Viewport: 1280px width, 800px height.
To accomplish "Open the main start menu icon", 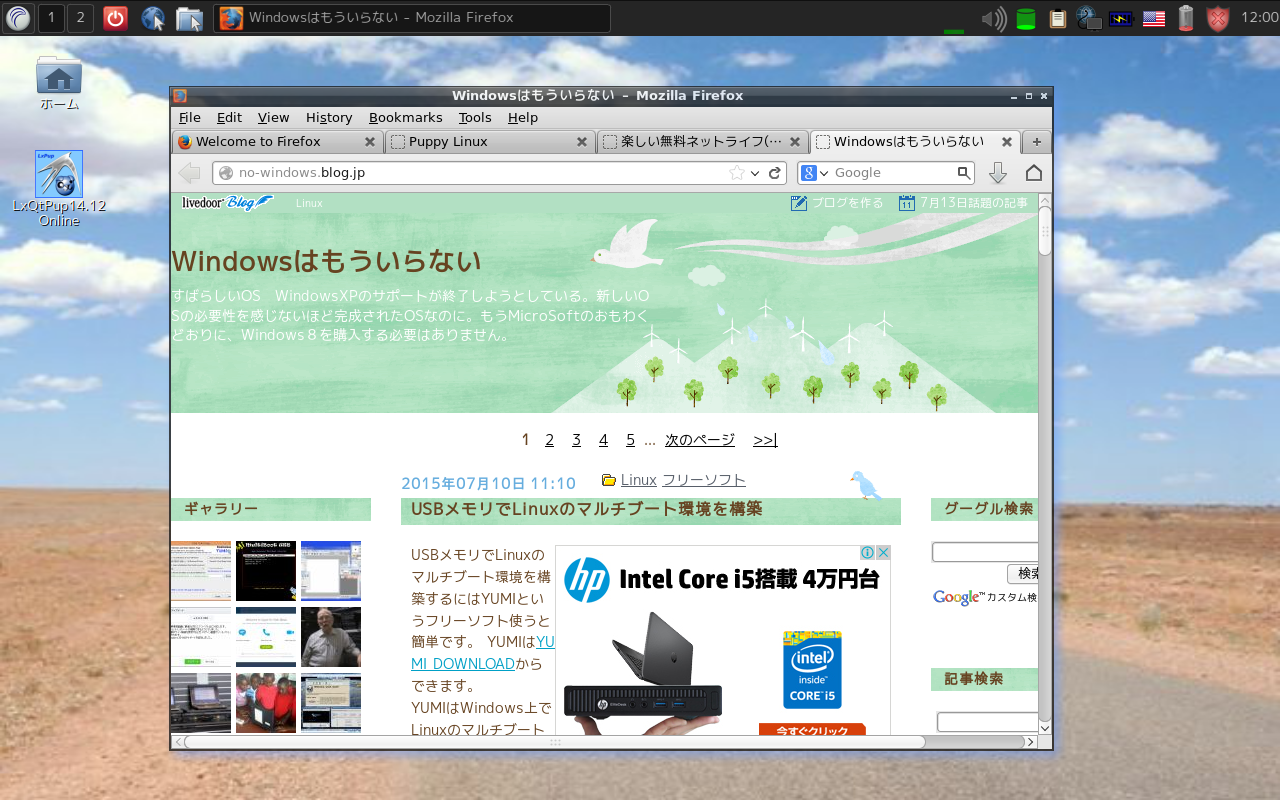I will coord(18,17).
